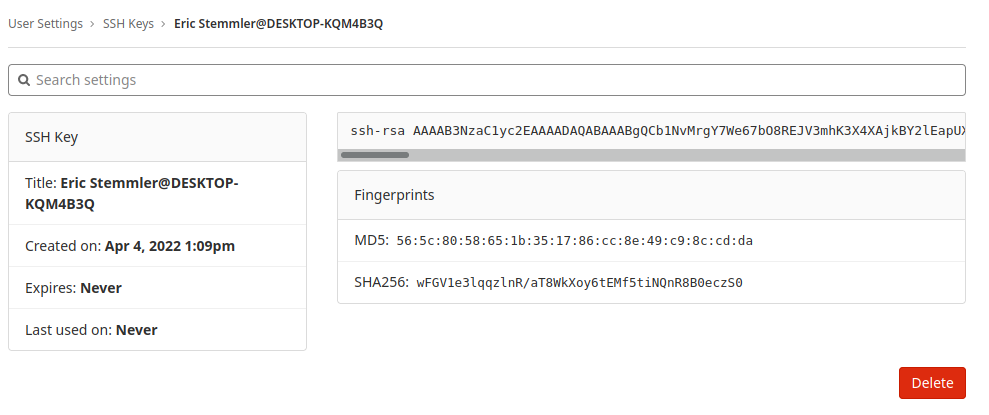Click the MD5 fingerprint value
The height and width of the screenshot is (415, 989).
click(x=575, y=241)
